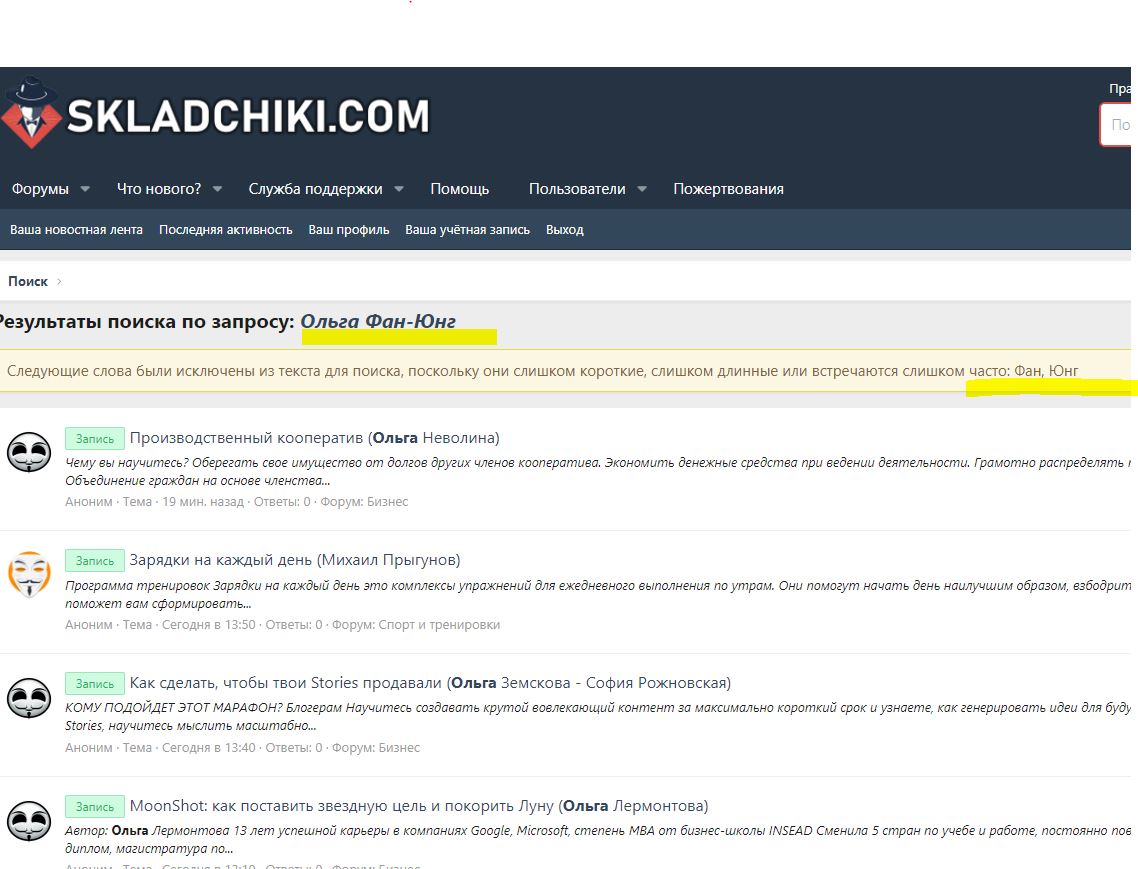The height and width of the screenshot is (869, 1138).
Task: Open the Форумы menu
Action: point(40,189)
